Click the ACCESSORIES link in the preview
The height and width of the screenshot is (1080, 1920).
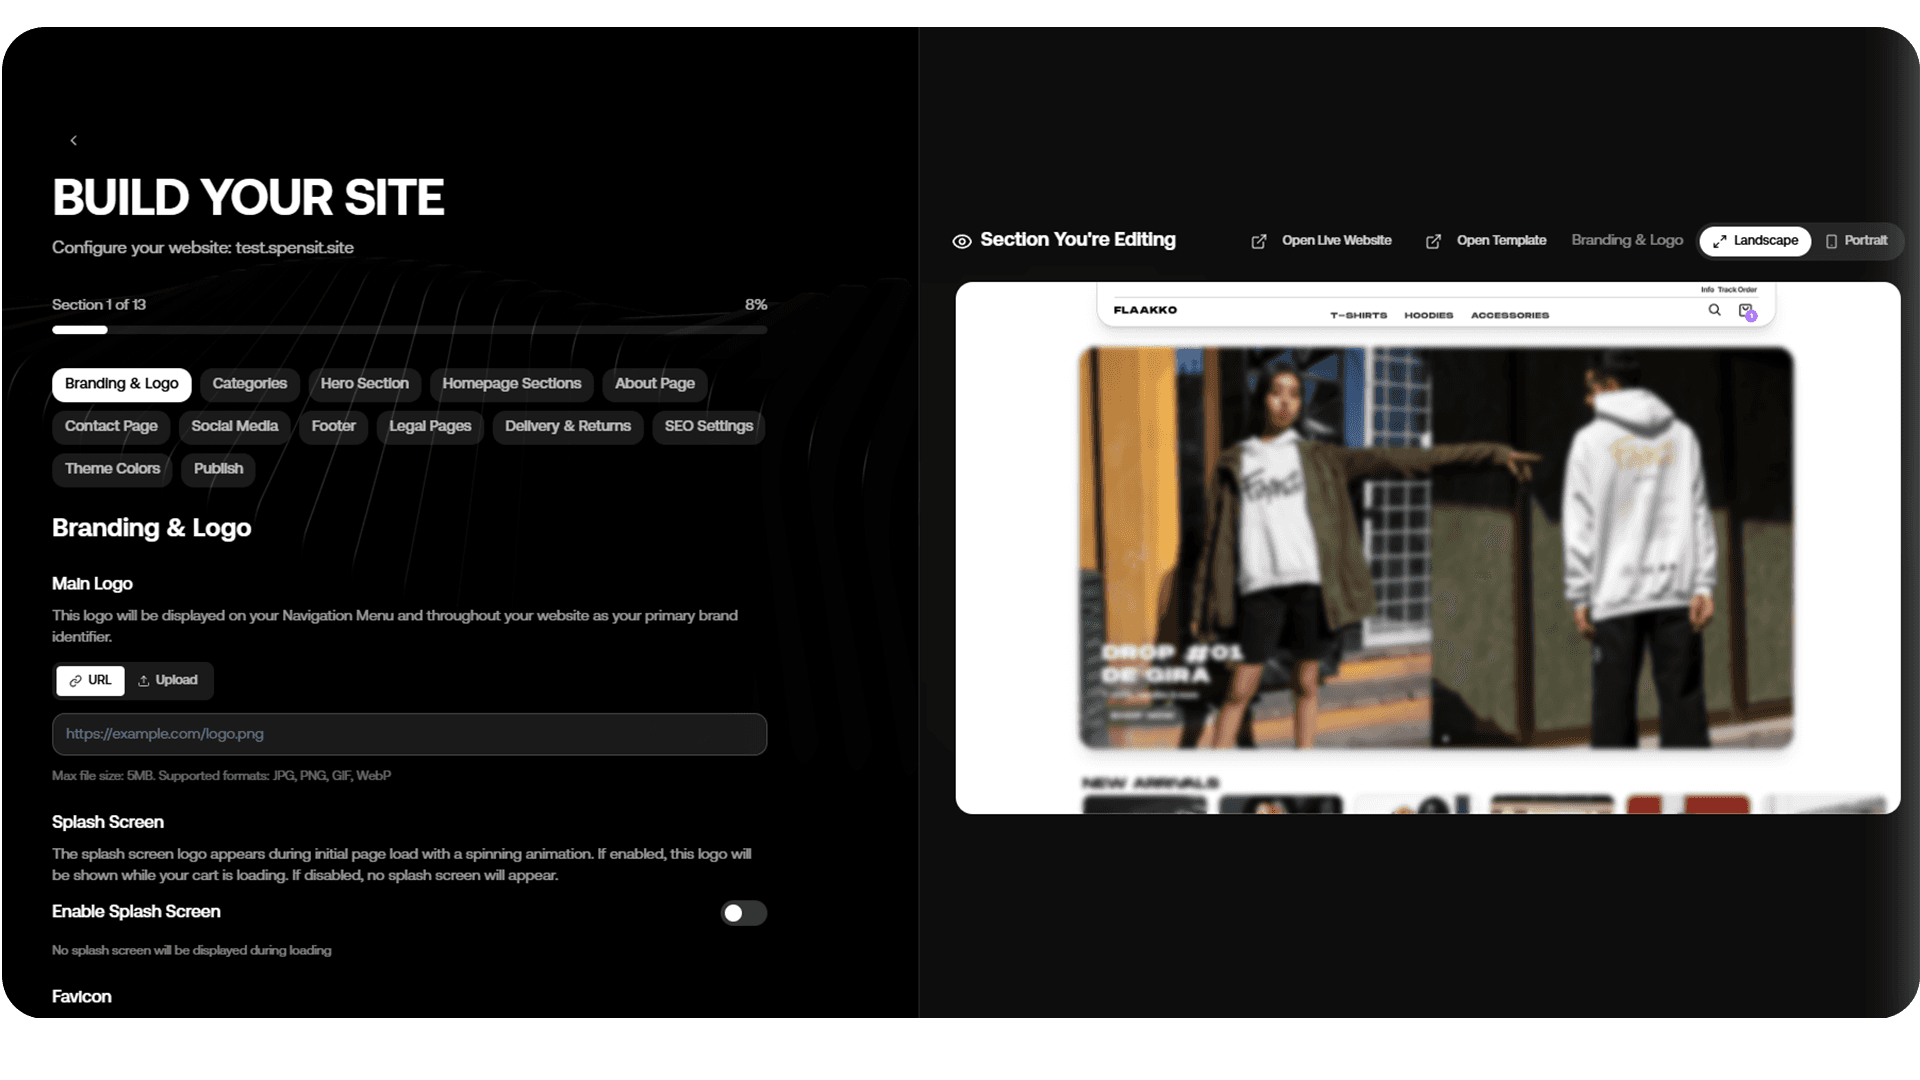point(1510,316)
